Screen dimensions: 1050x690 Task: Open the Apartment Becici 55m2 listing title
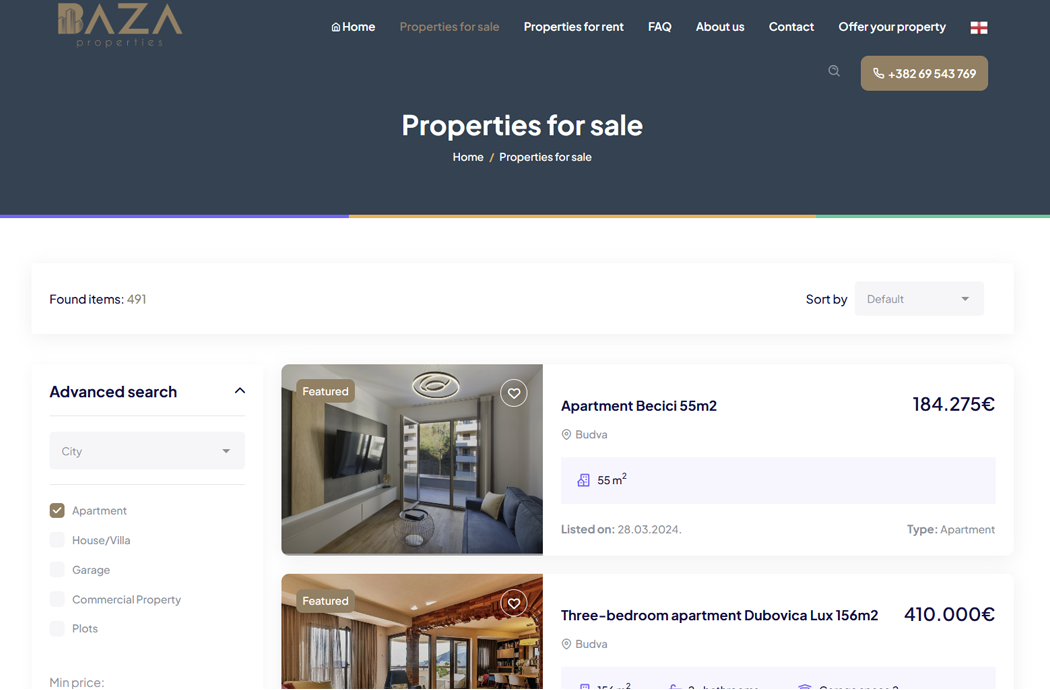point(639,406)
